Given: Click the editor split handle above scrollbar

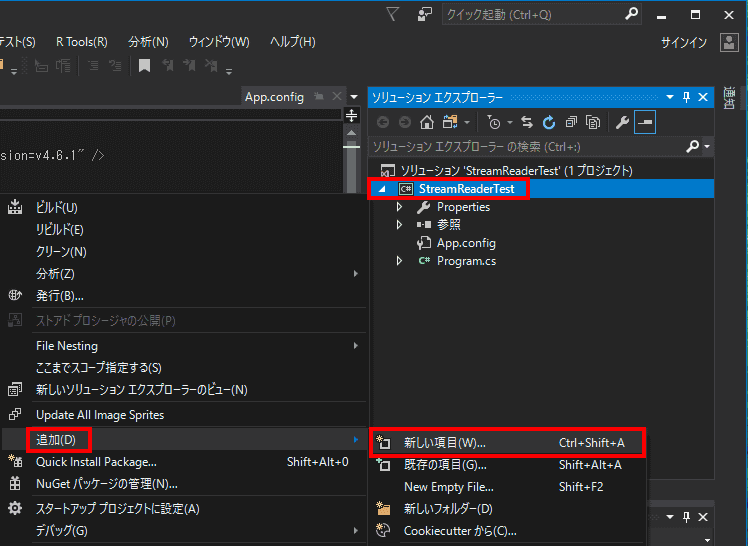Looking at the screenshot, I should 352,115.
